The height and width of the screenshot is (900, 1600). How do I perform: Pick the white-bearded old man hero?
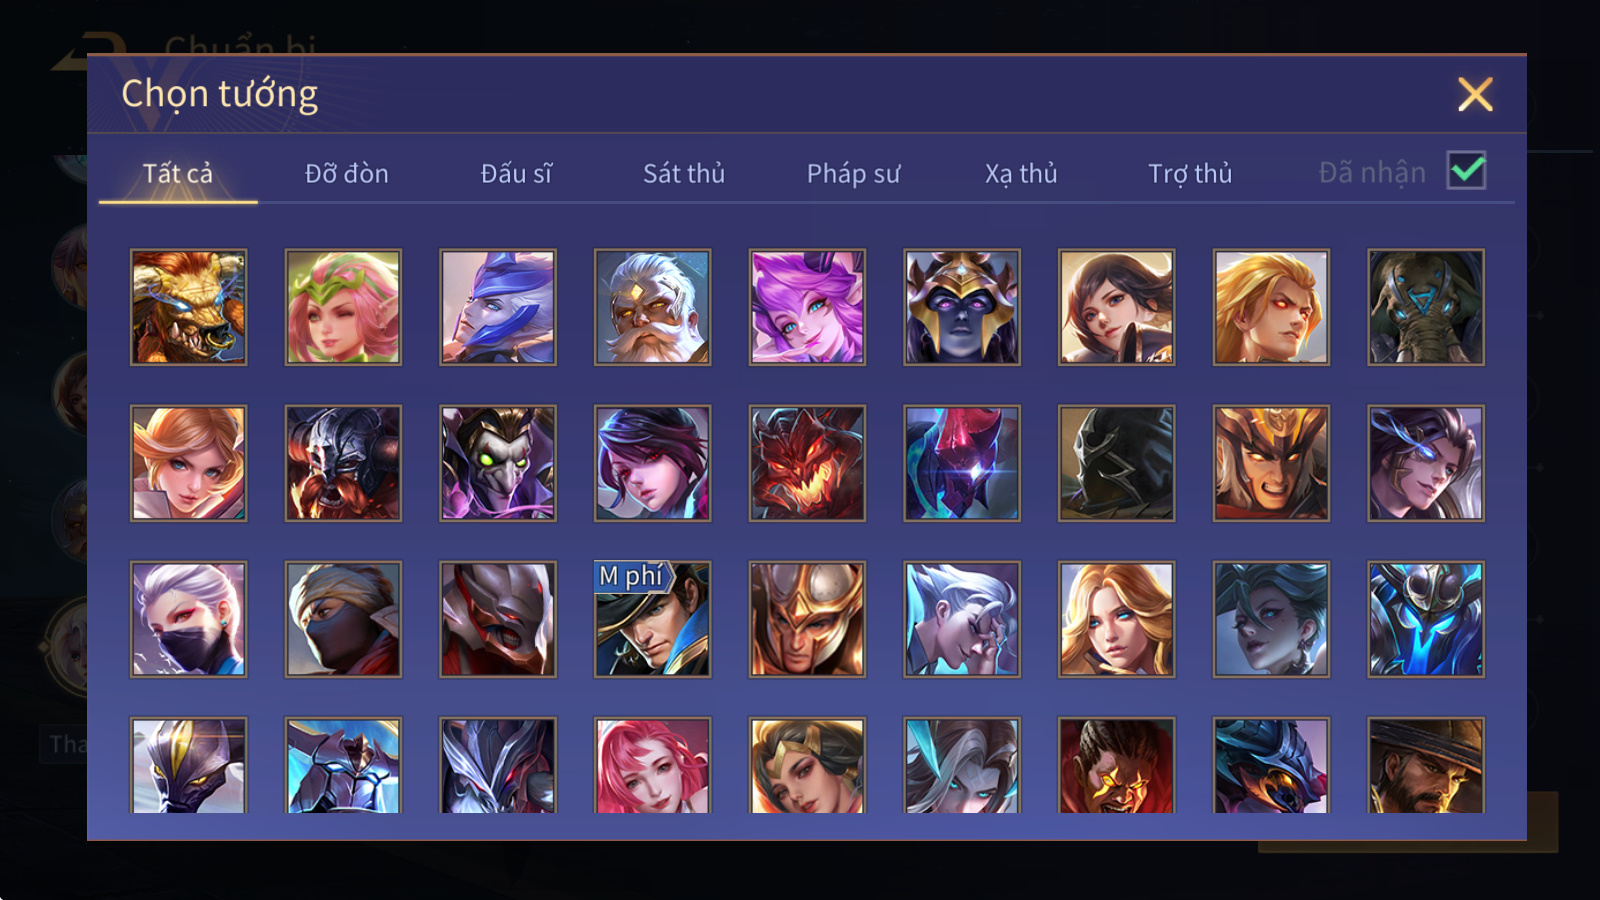tap(652, 307)
